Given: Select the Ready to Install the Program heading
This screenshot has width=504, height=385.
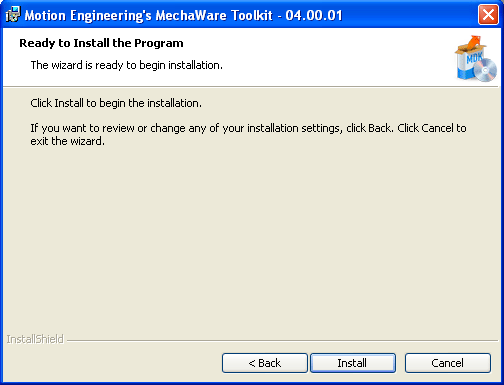Looking at the screenshot, I should coord(101,43).
